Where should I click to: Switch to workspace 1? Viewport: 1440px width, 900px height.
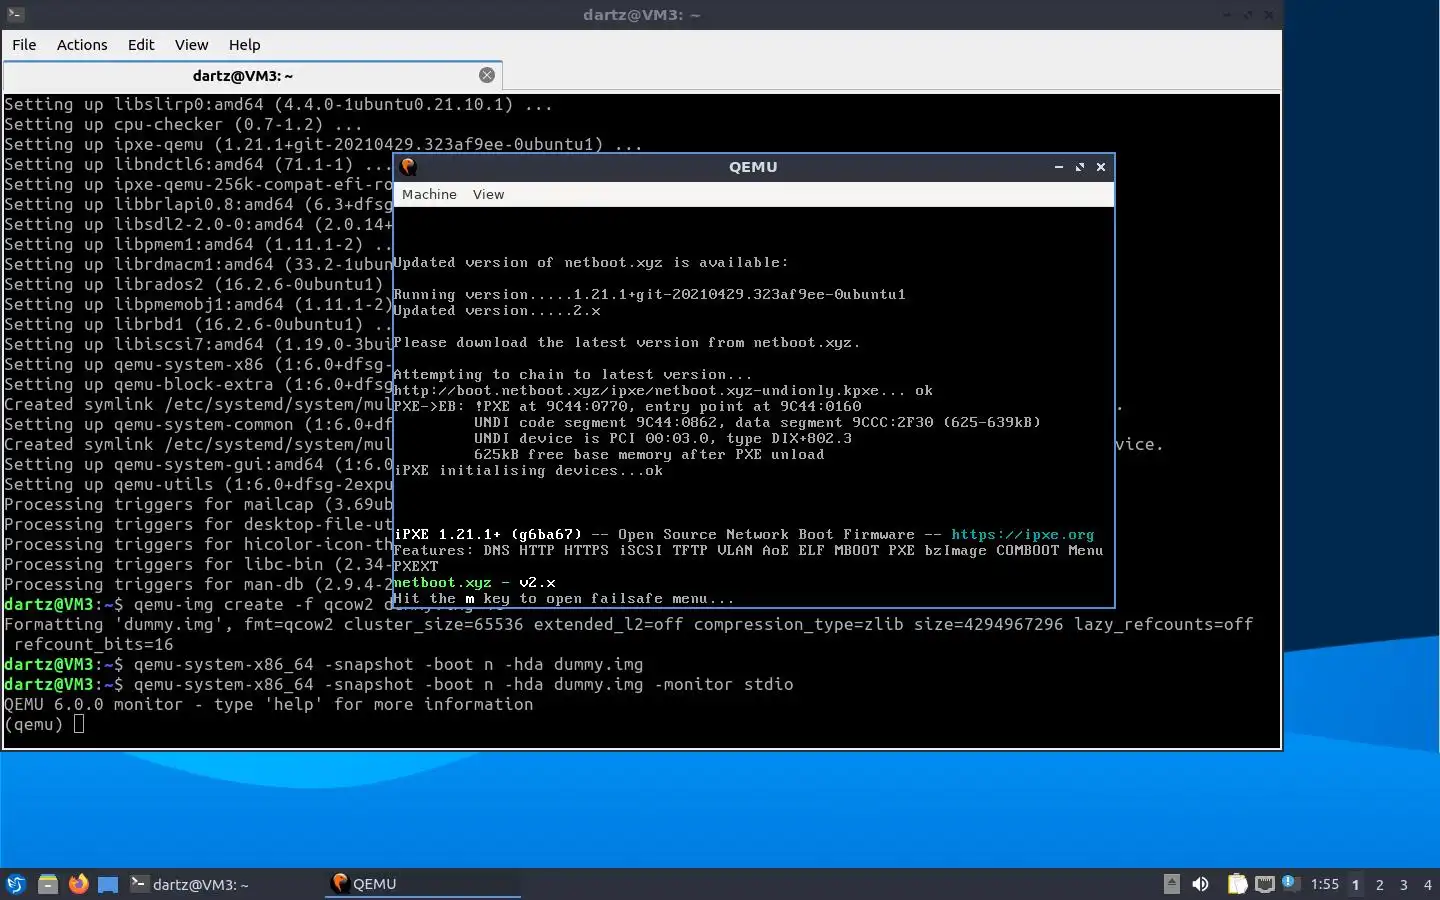pyautogui.click(x=1356, y=884)
